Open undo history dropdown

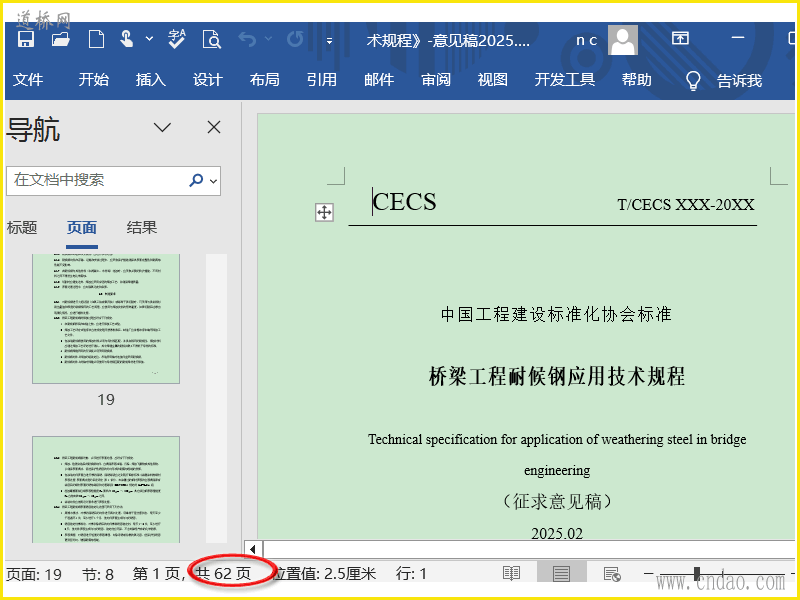click(268, 39)
